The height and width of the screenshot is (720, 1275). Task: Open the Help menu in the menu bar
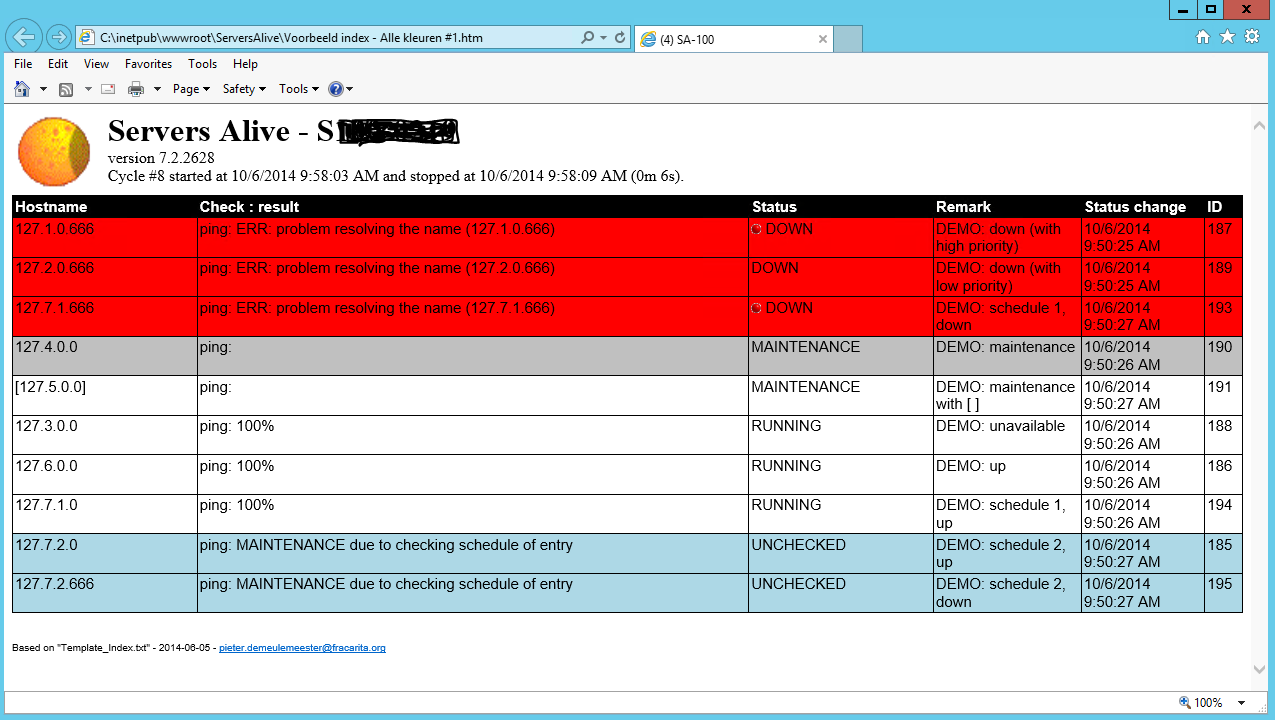point(245,64)
